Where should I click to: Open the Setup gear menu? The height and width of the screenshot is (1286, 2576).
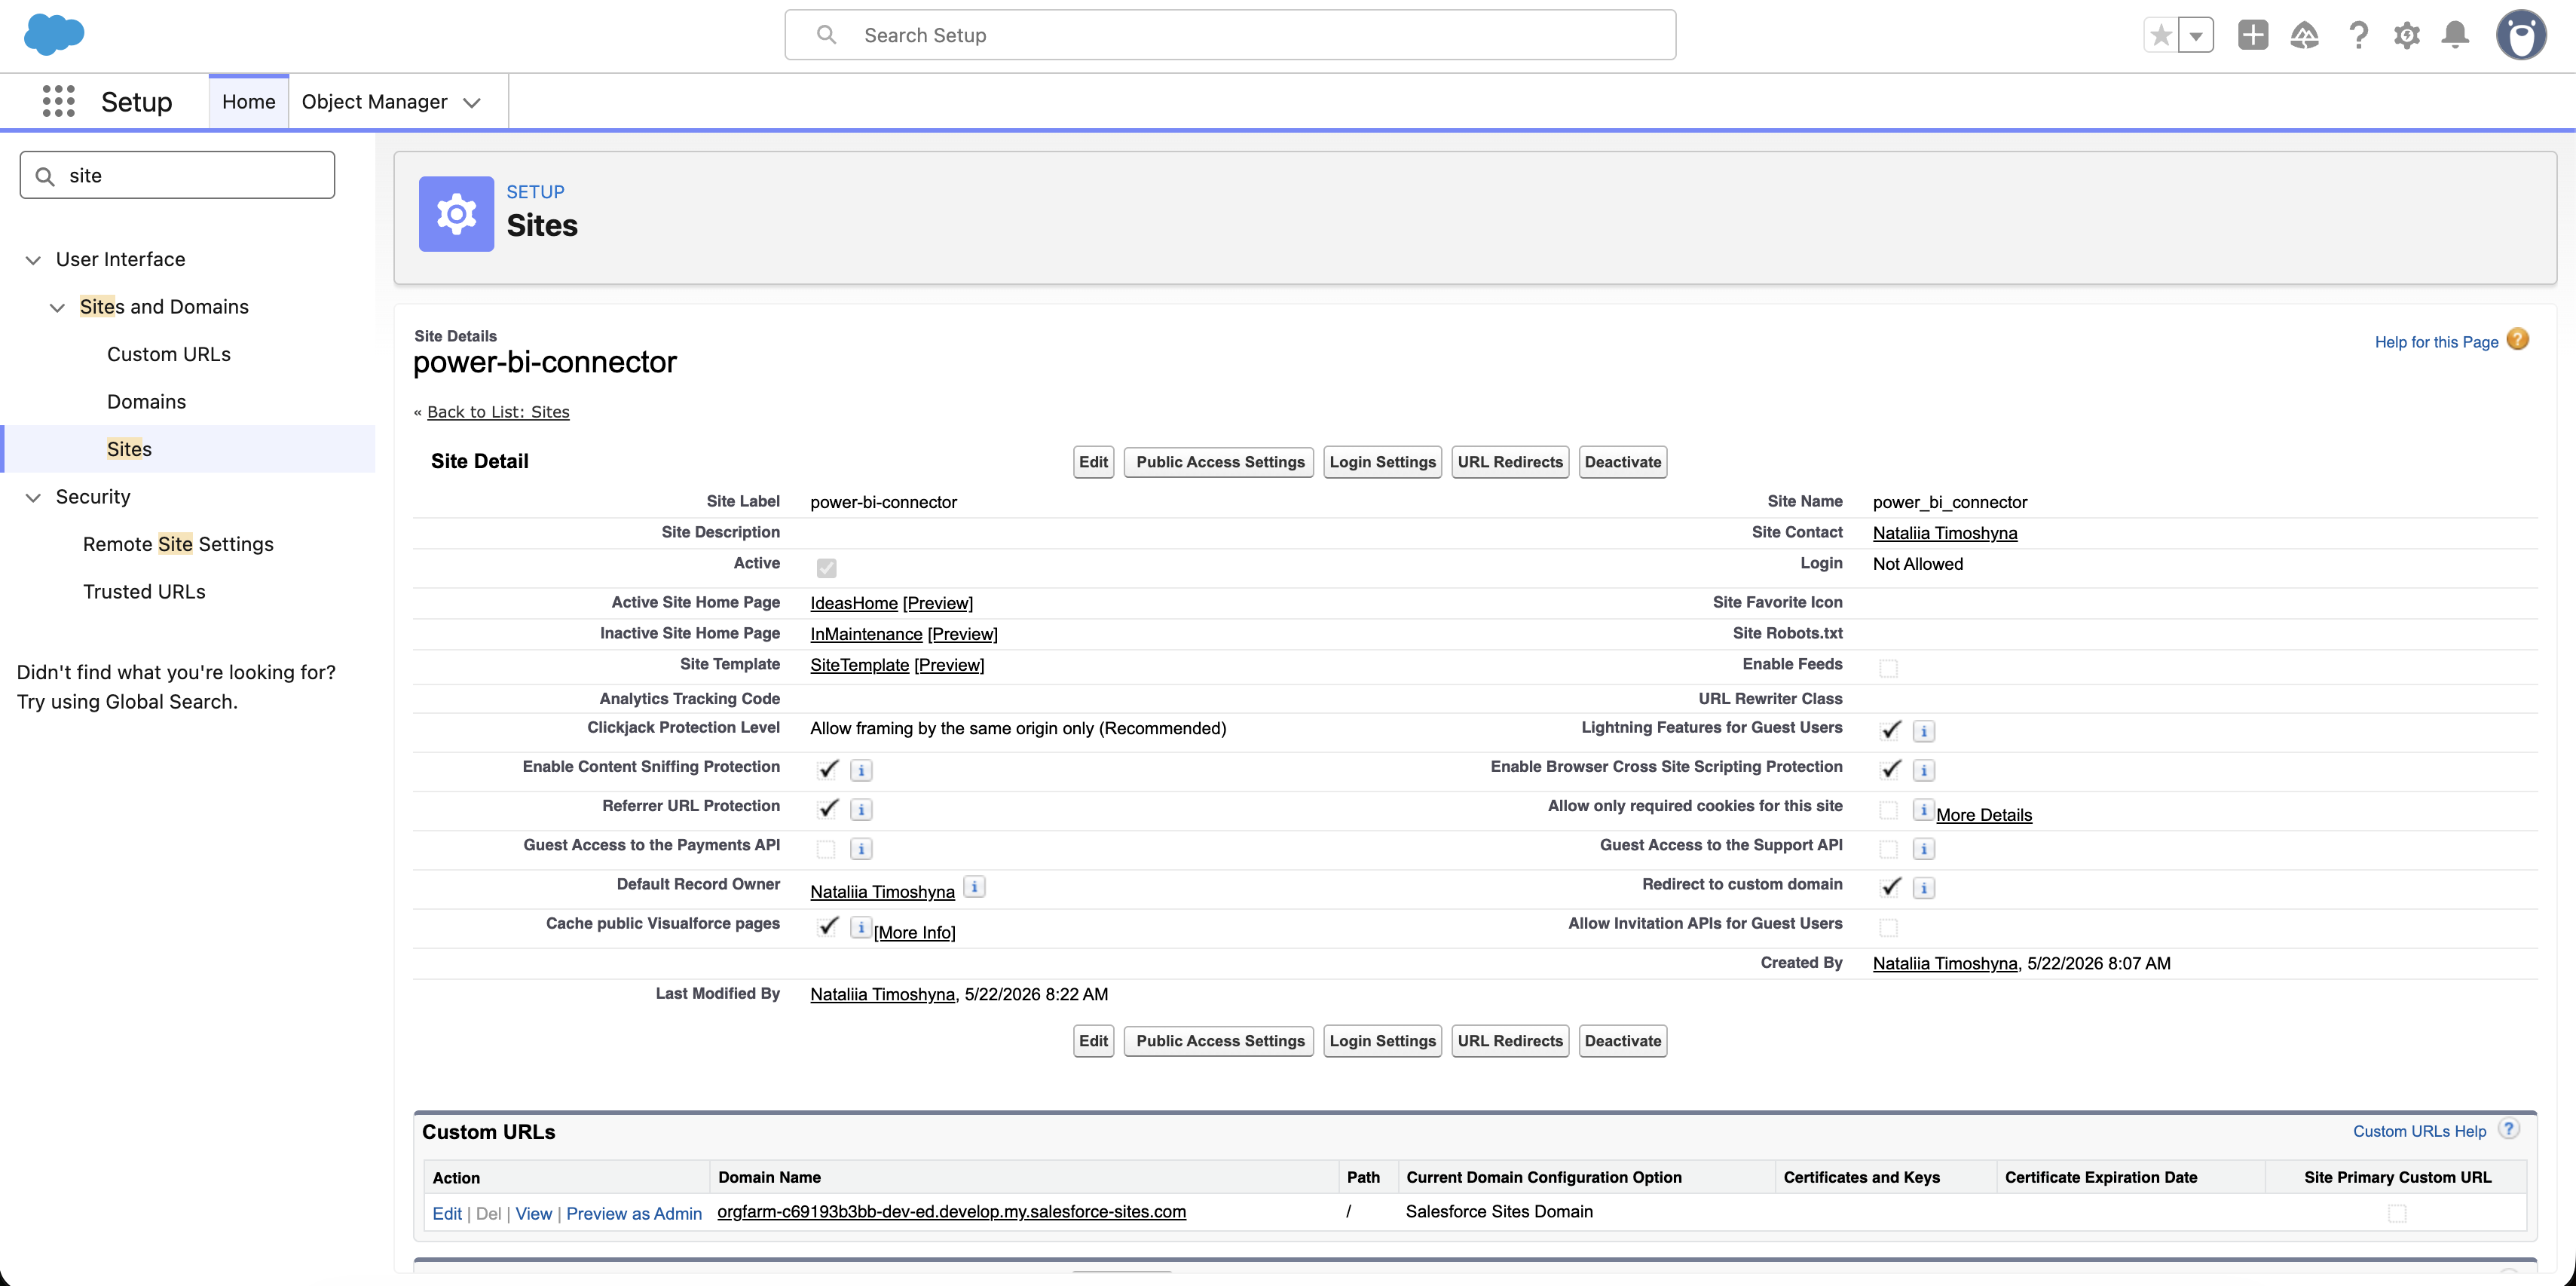coord(2407,35)
